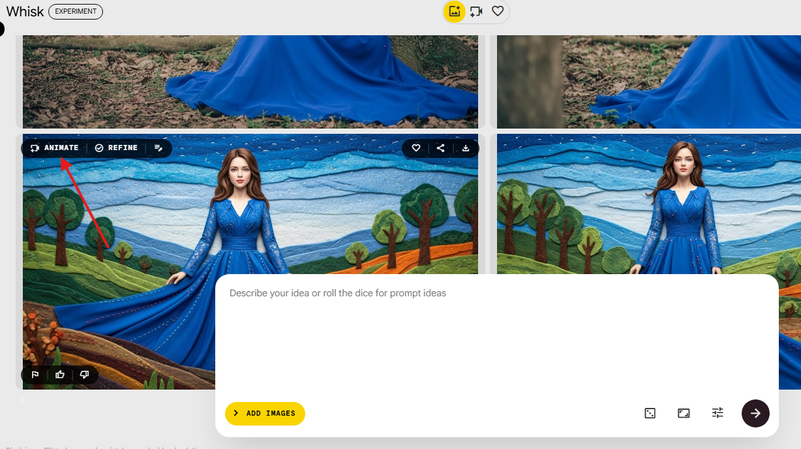Share the felt landscape image
The height and width of the screenshot is (449, 801).
440,148
